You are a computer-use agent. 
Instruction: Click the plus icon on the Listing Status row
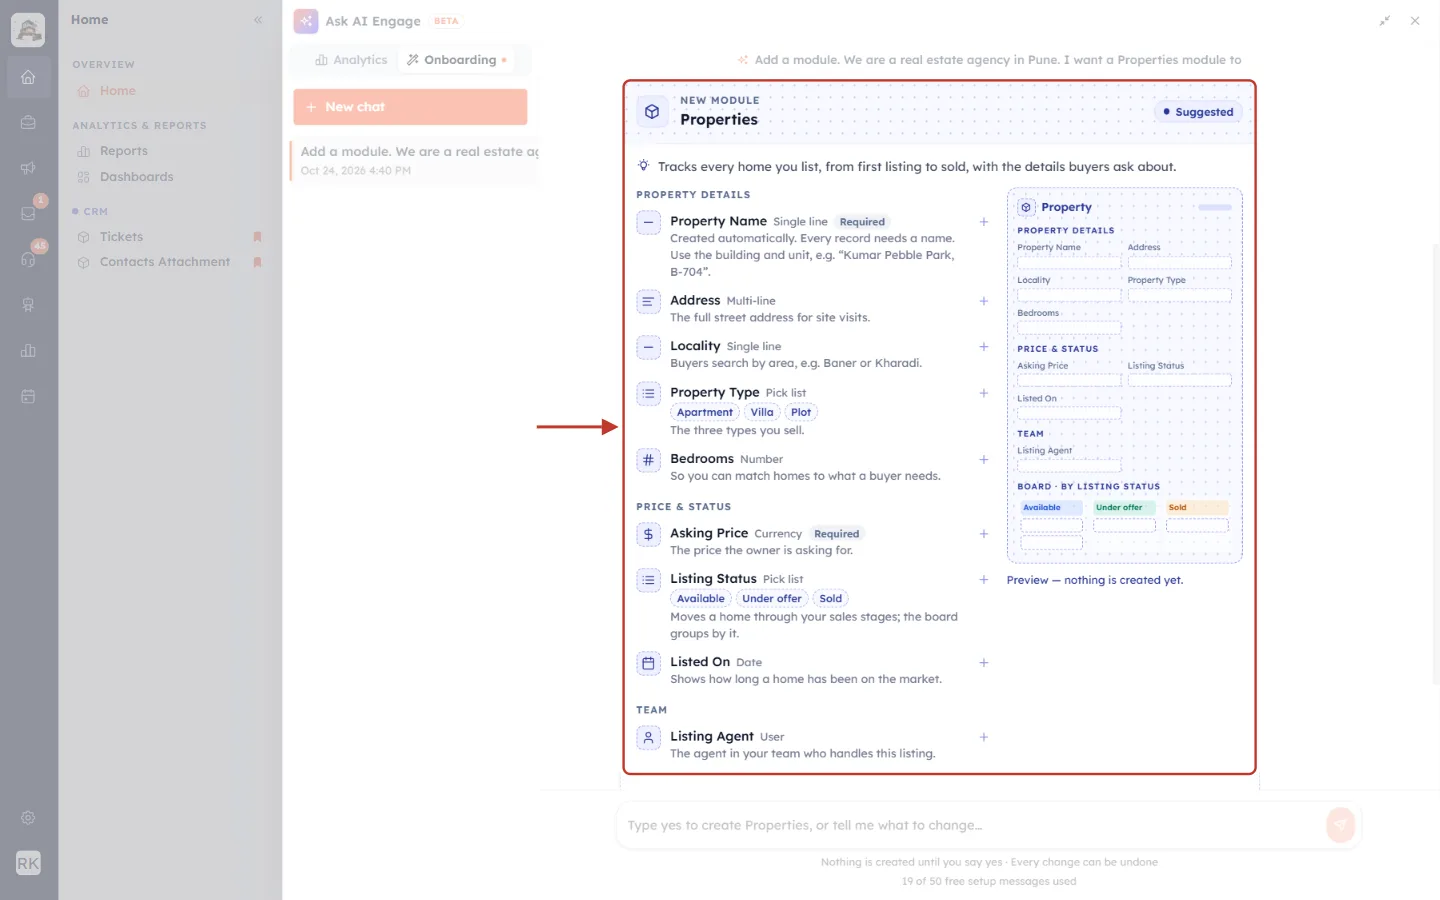click(984, 580)
